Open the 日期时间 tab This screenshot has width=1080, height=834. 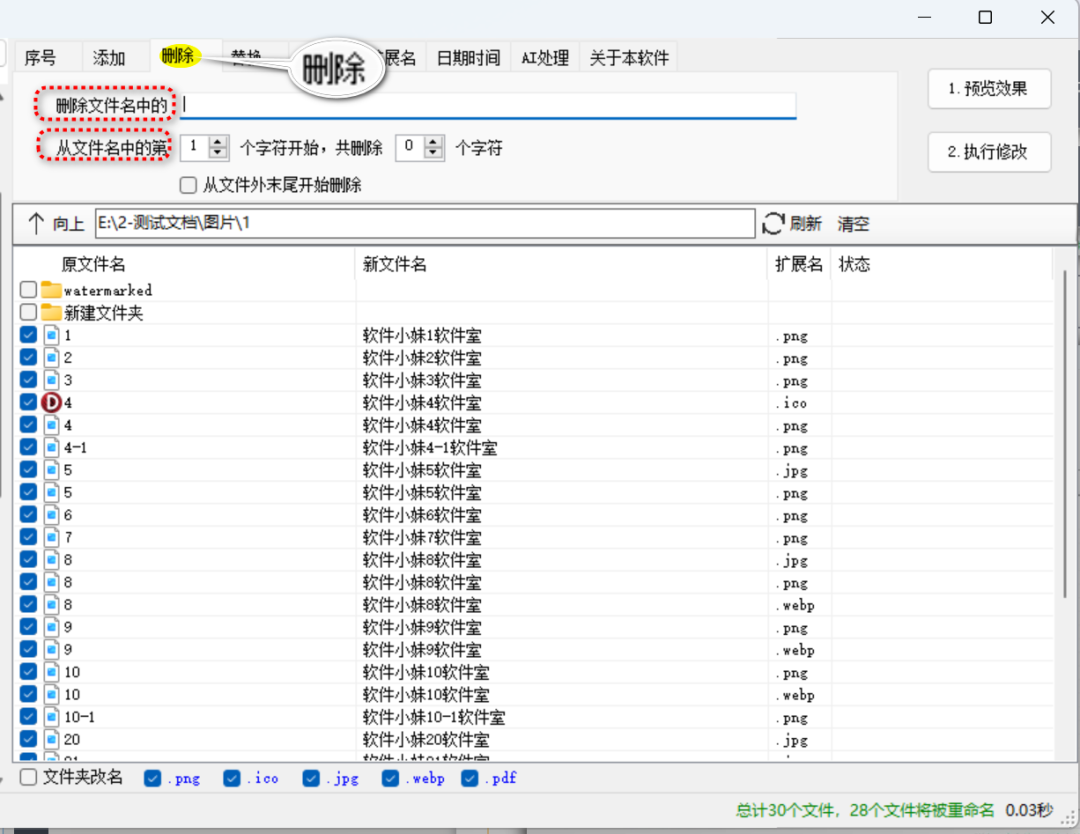point(468,57)
